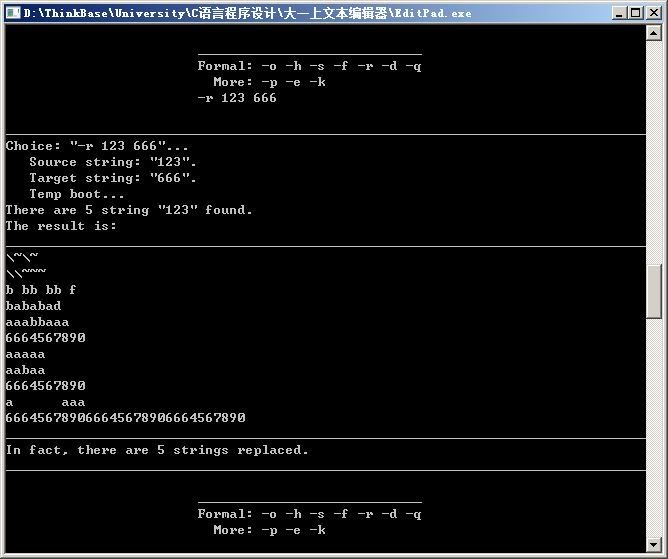Click the scrollbar up arrow
668x559 pixels.
click(654, 33)
